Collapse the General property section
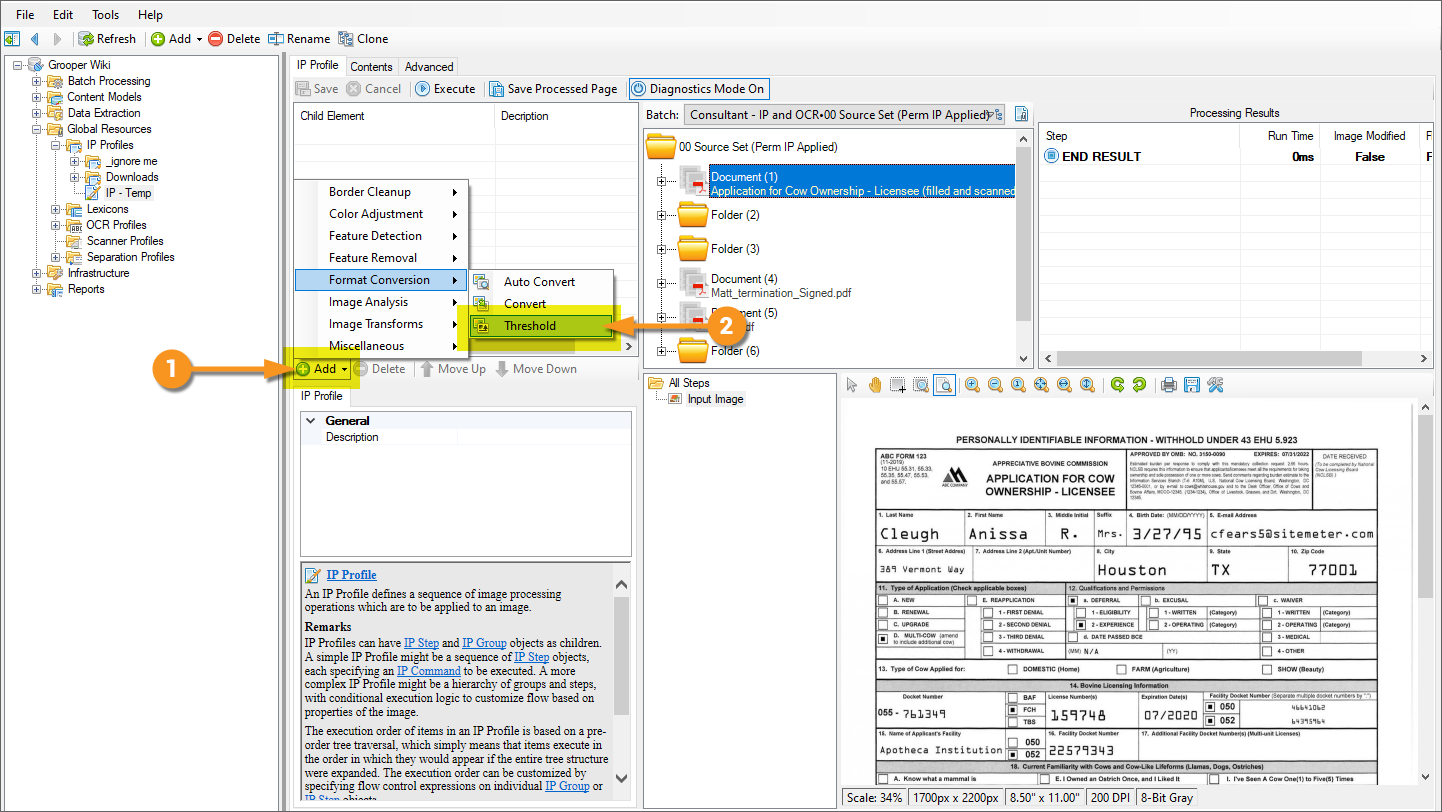1442x812 pixels. point(311,421)
